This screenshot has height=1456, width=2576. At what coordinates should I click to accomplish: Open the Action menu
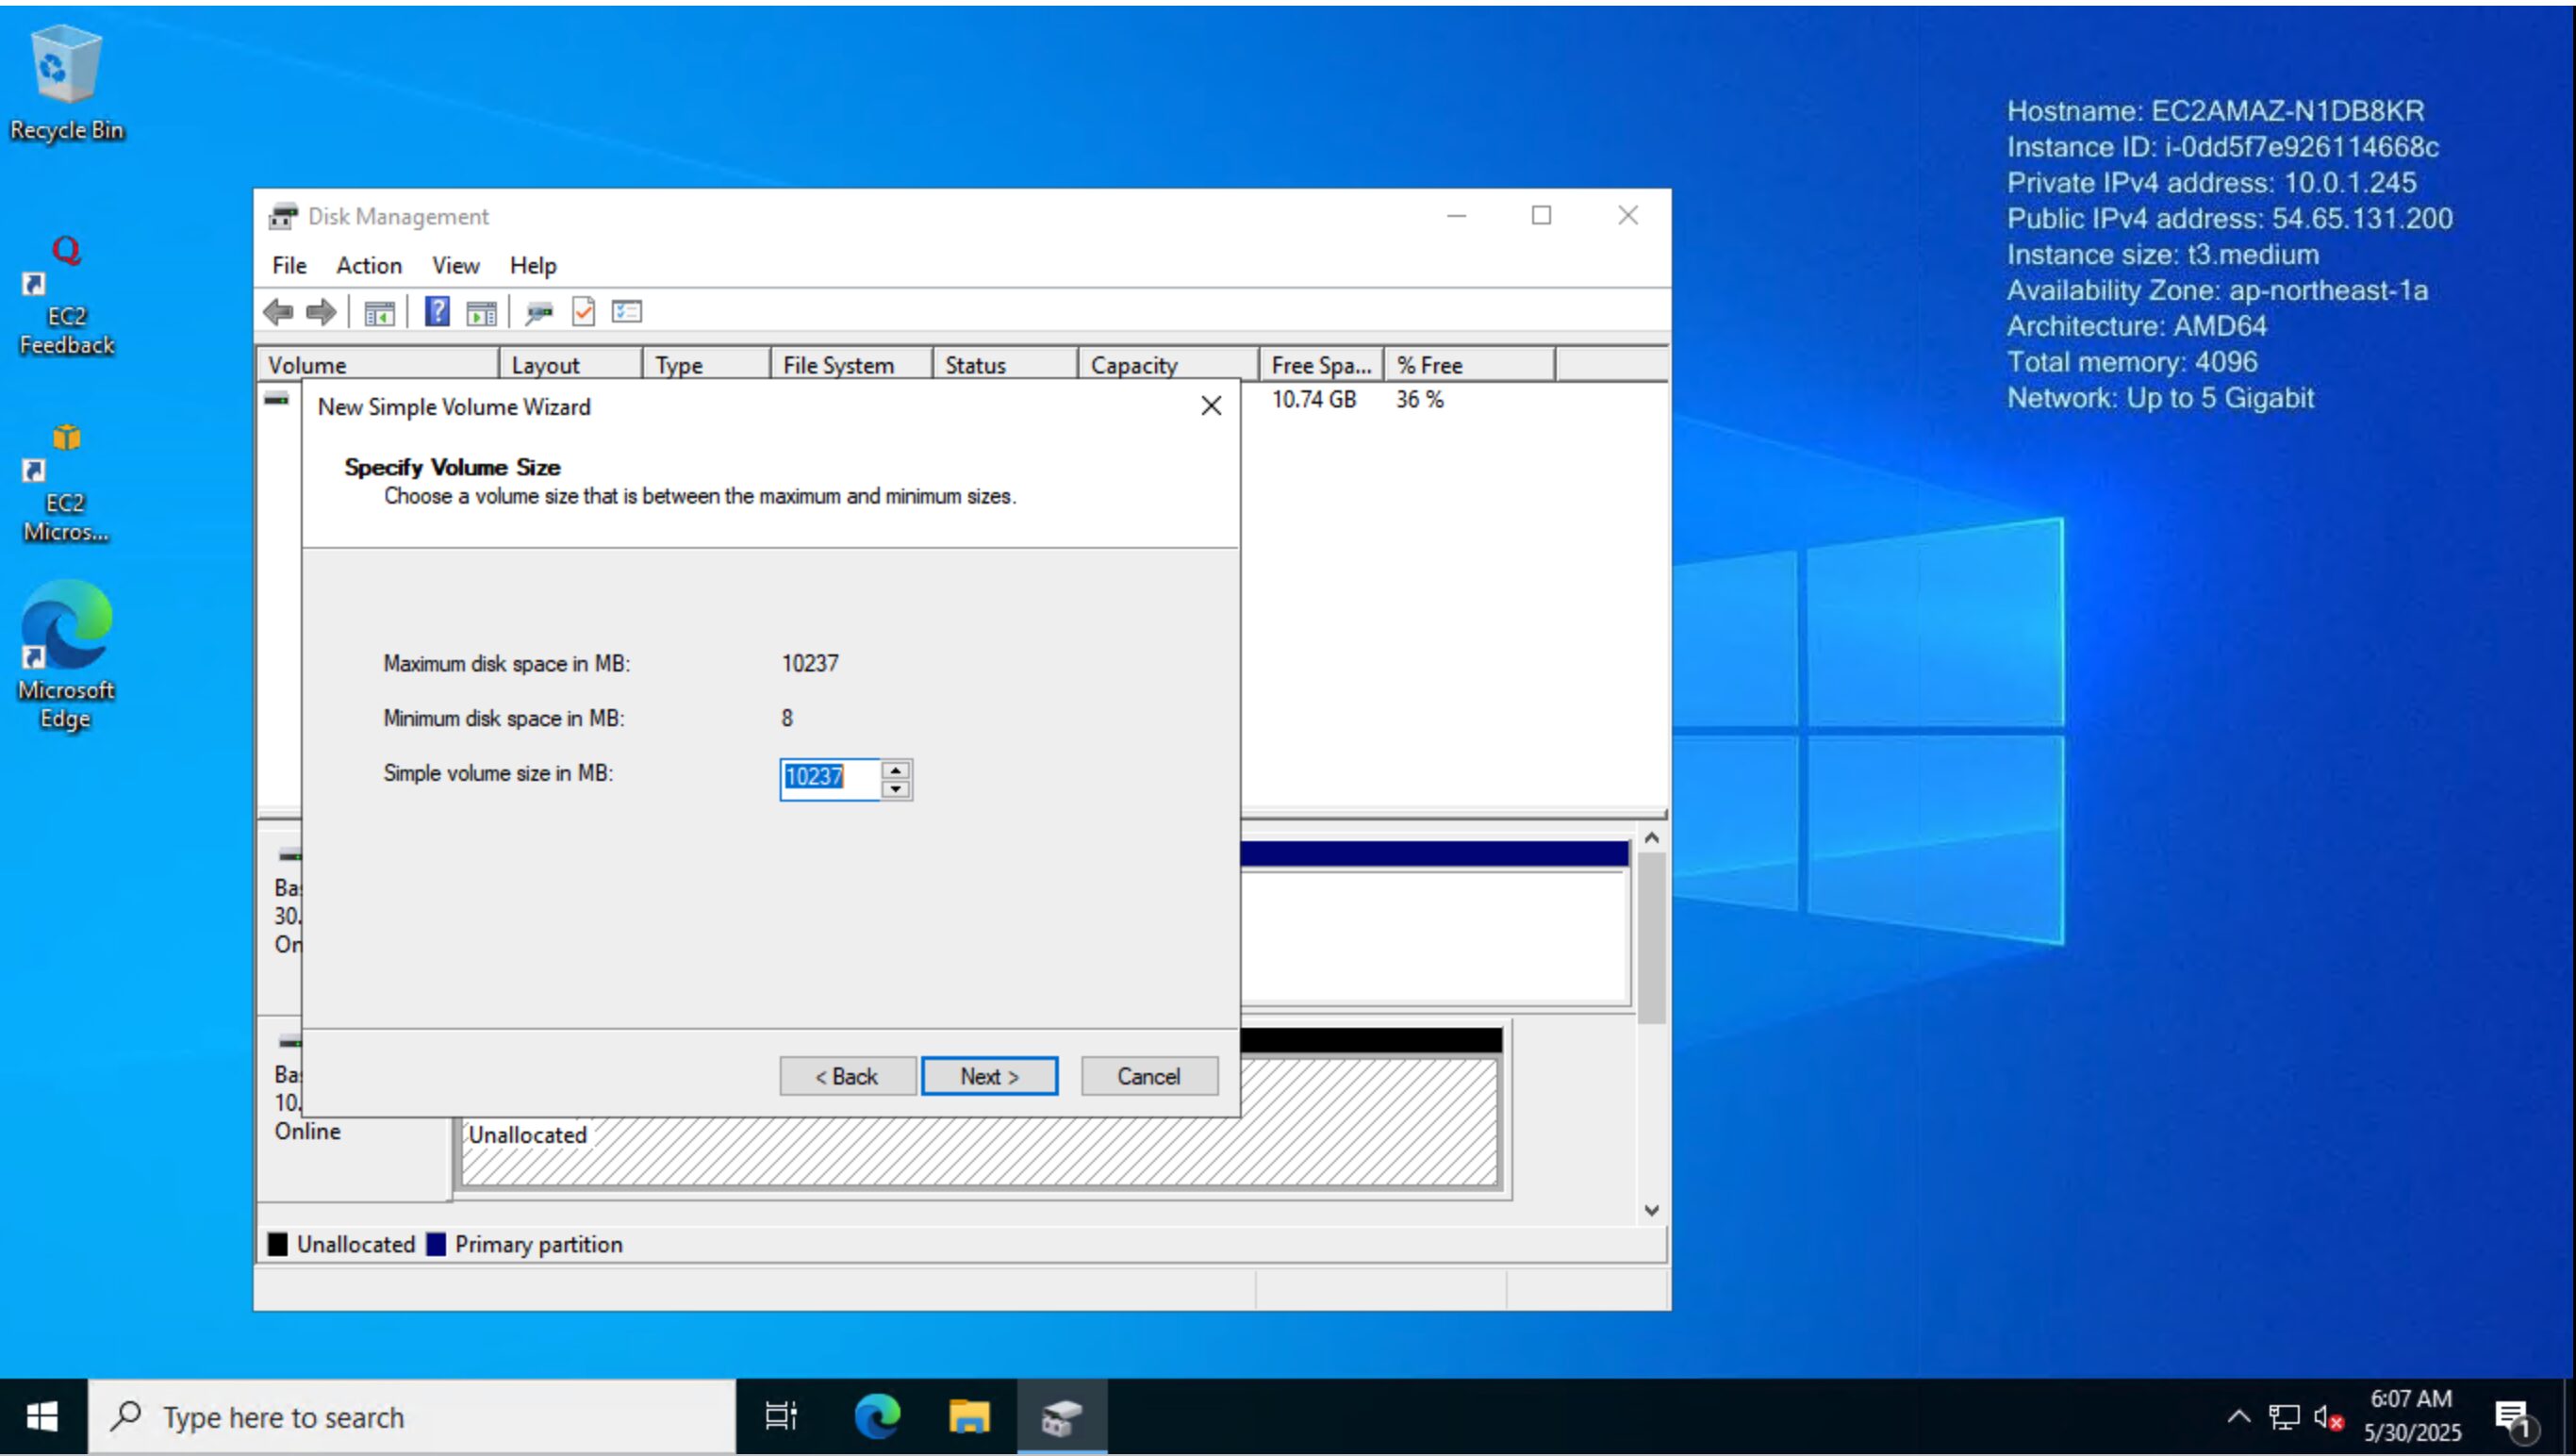(x=369, y=265)
